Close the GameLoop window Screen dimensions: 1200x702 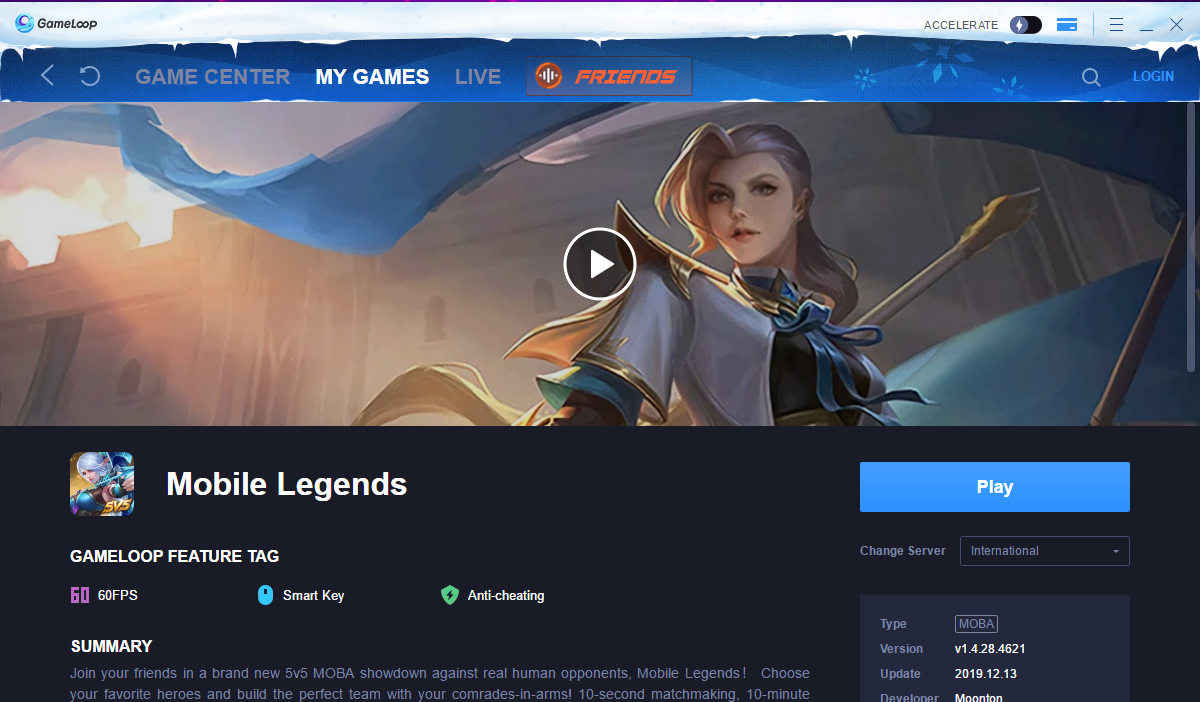pos(1177,25)
